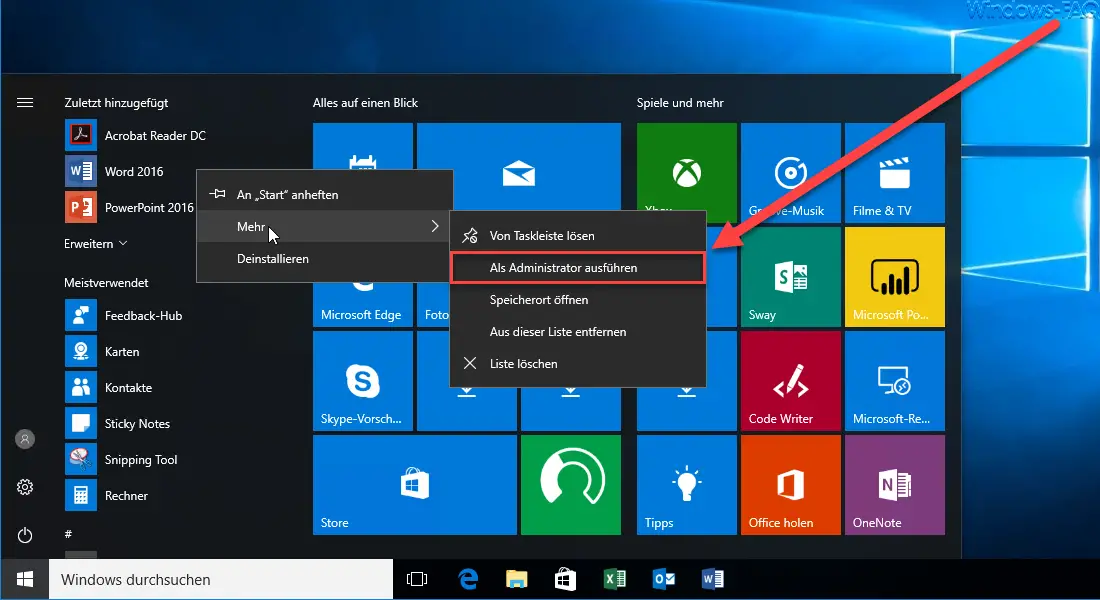Jump to the # alphabet section header
This screenshot has height=600, width=1100.
coord(68,534)
